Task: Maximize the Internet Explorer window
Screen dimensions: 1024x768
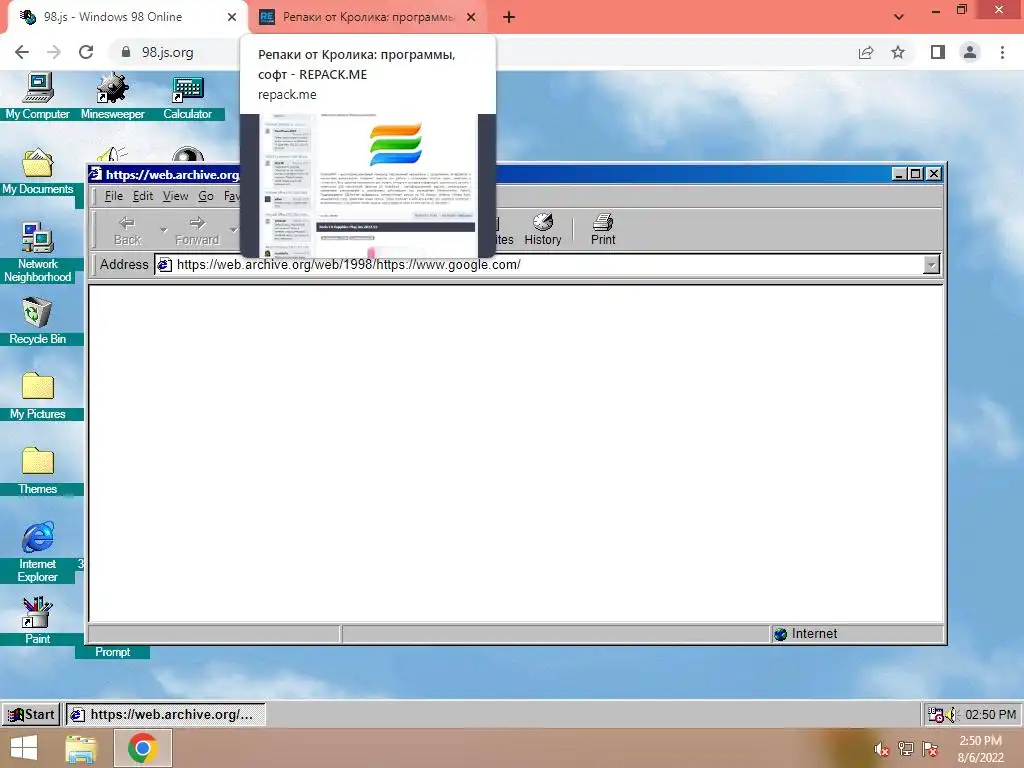Action: pyautogui.click(x=916, y=174)
